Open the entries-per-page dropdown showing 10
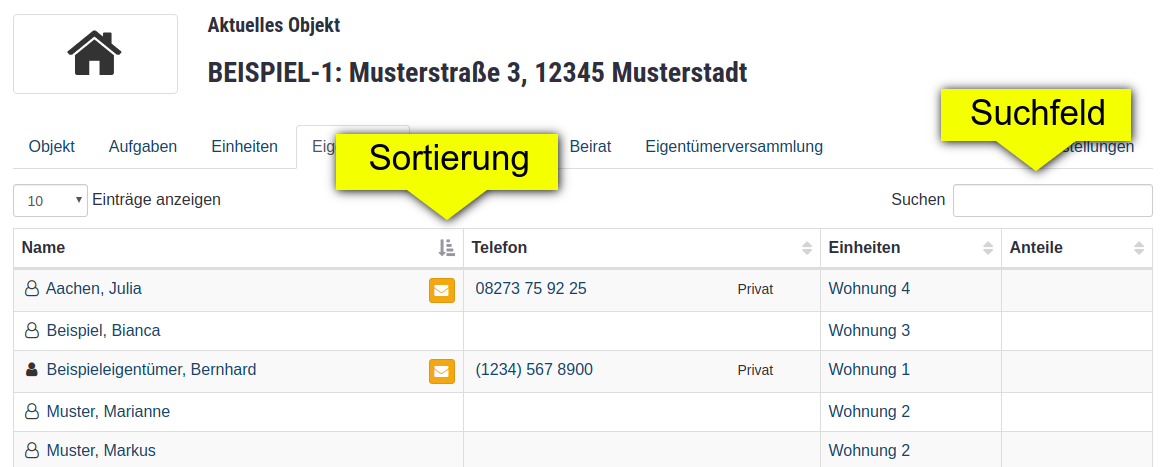This screenshot has height=467, width=1168. [51, 200]
